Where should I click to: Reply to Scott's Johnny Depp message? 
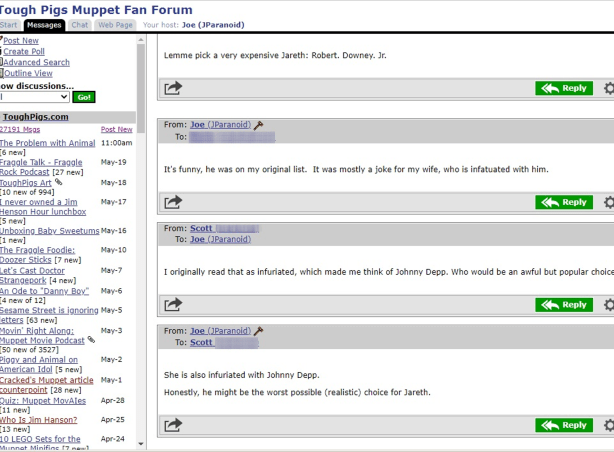[564, 305]
